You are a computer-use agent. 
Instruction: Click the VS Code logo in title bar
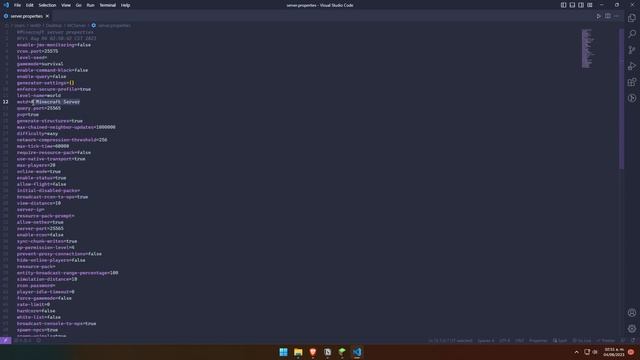6,5
